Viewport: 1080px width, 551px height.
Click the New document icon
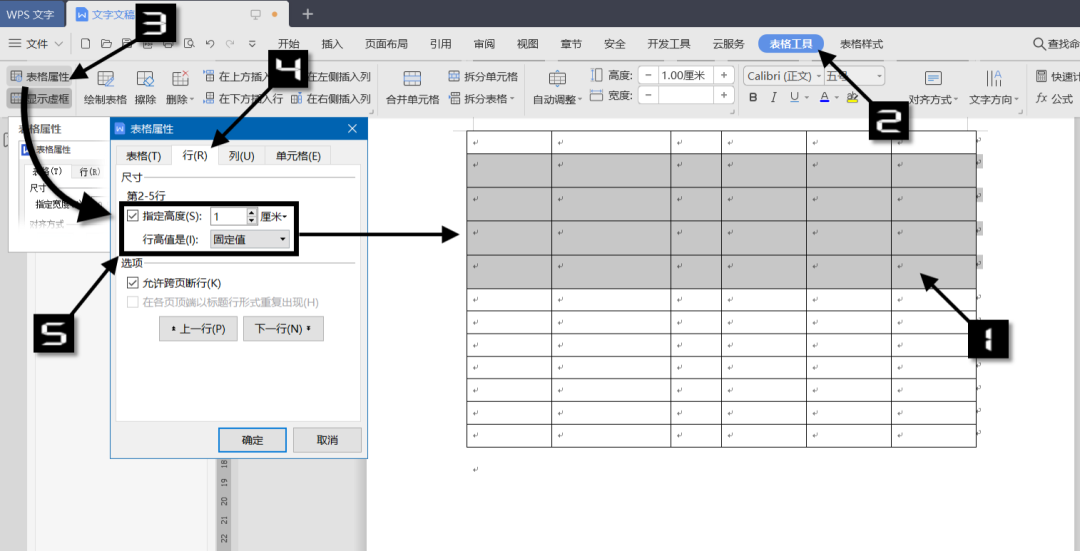point(85,43)
